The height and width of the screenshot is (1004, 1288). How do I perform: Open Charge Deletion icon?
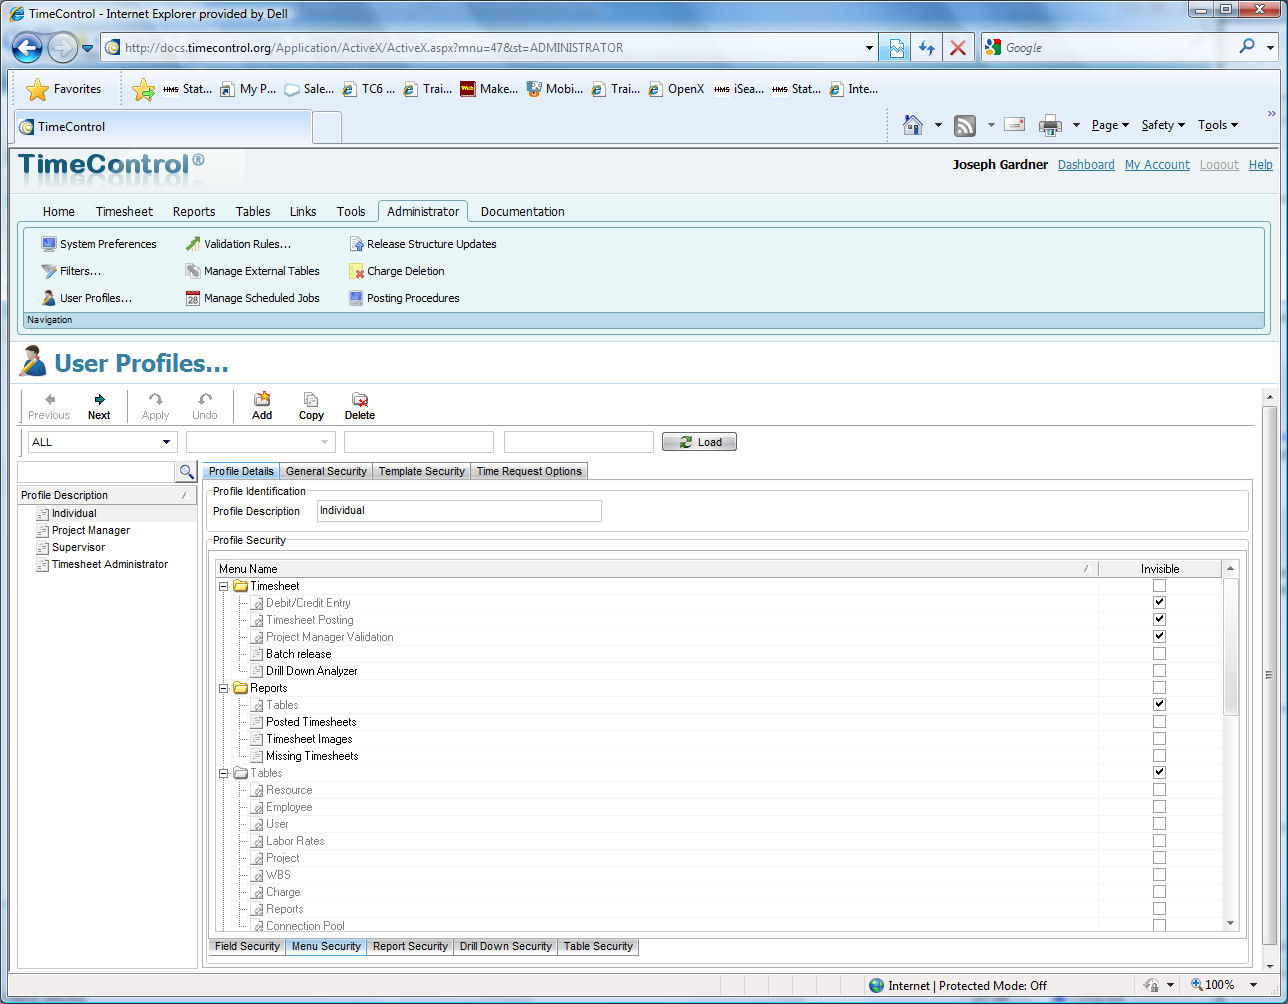click(356, 271)
